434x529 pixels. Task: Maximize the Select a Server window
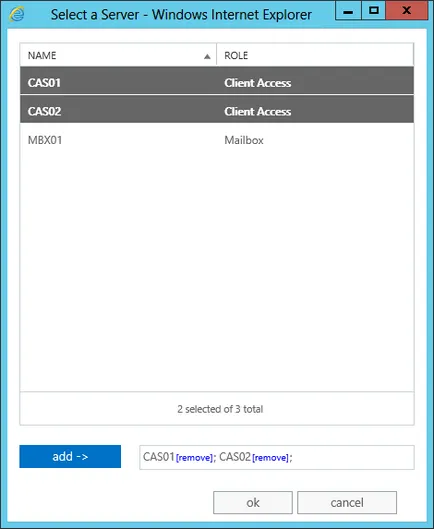click(x=374, y=11)
